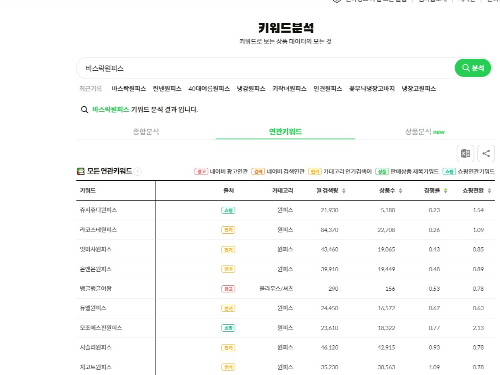The width and height of the screenshot is (500, 375).
Task: Click product count value 156
Action: tap(390, 289)
